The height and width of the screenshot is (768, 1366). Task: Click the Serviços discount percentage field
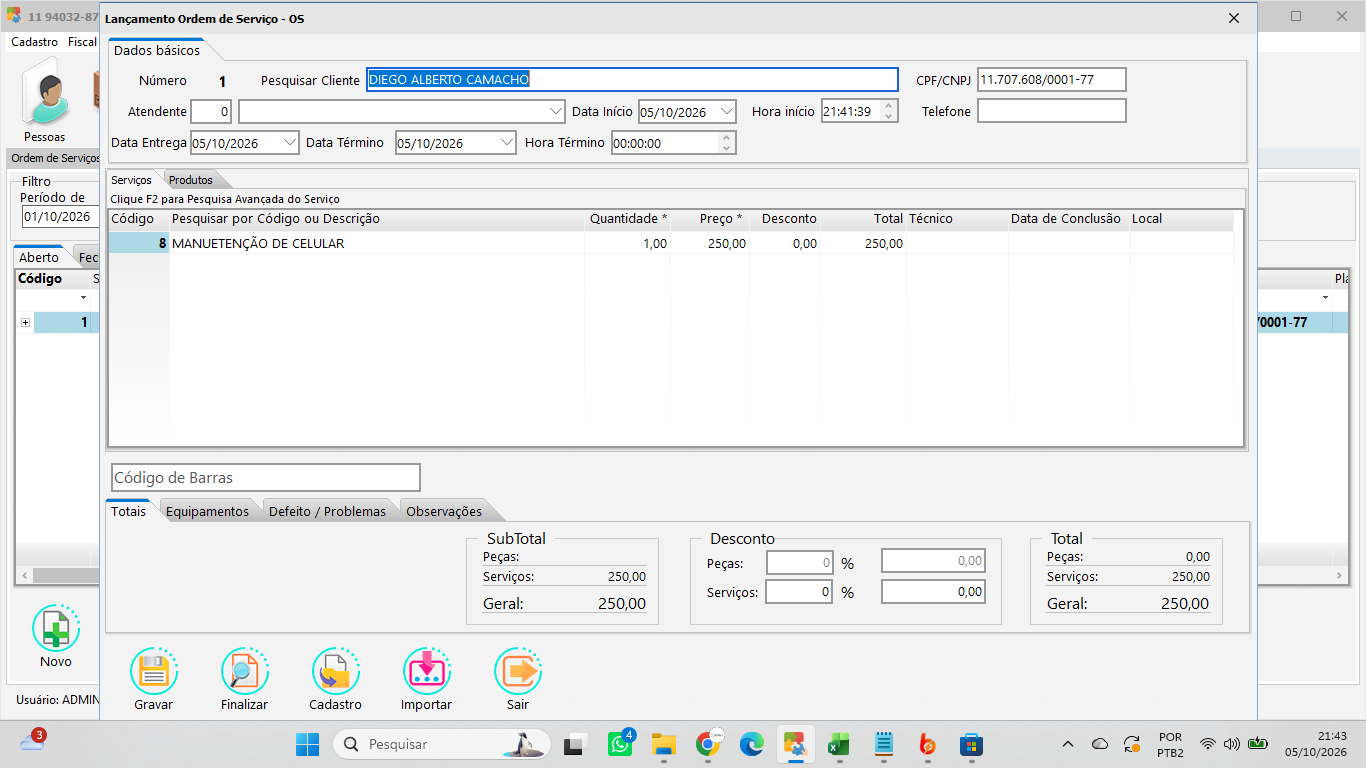click(800, 592)
